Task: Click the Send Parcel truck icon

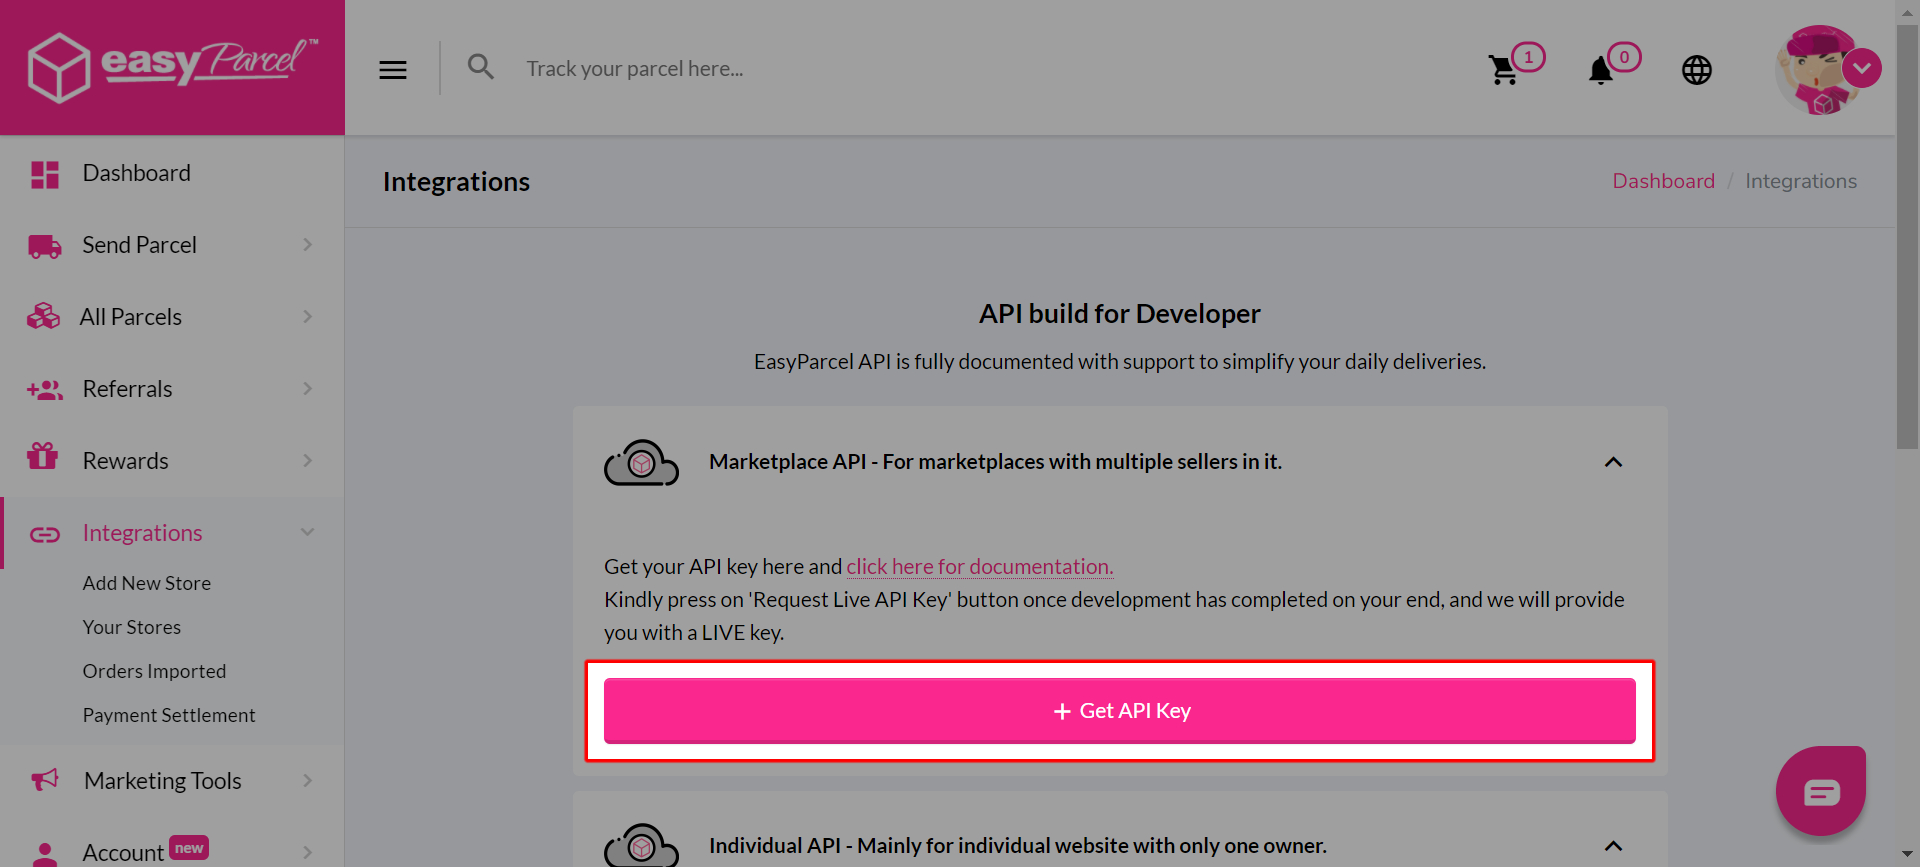Action: coord(45,246)
